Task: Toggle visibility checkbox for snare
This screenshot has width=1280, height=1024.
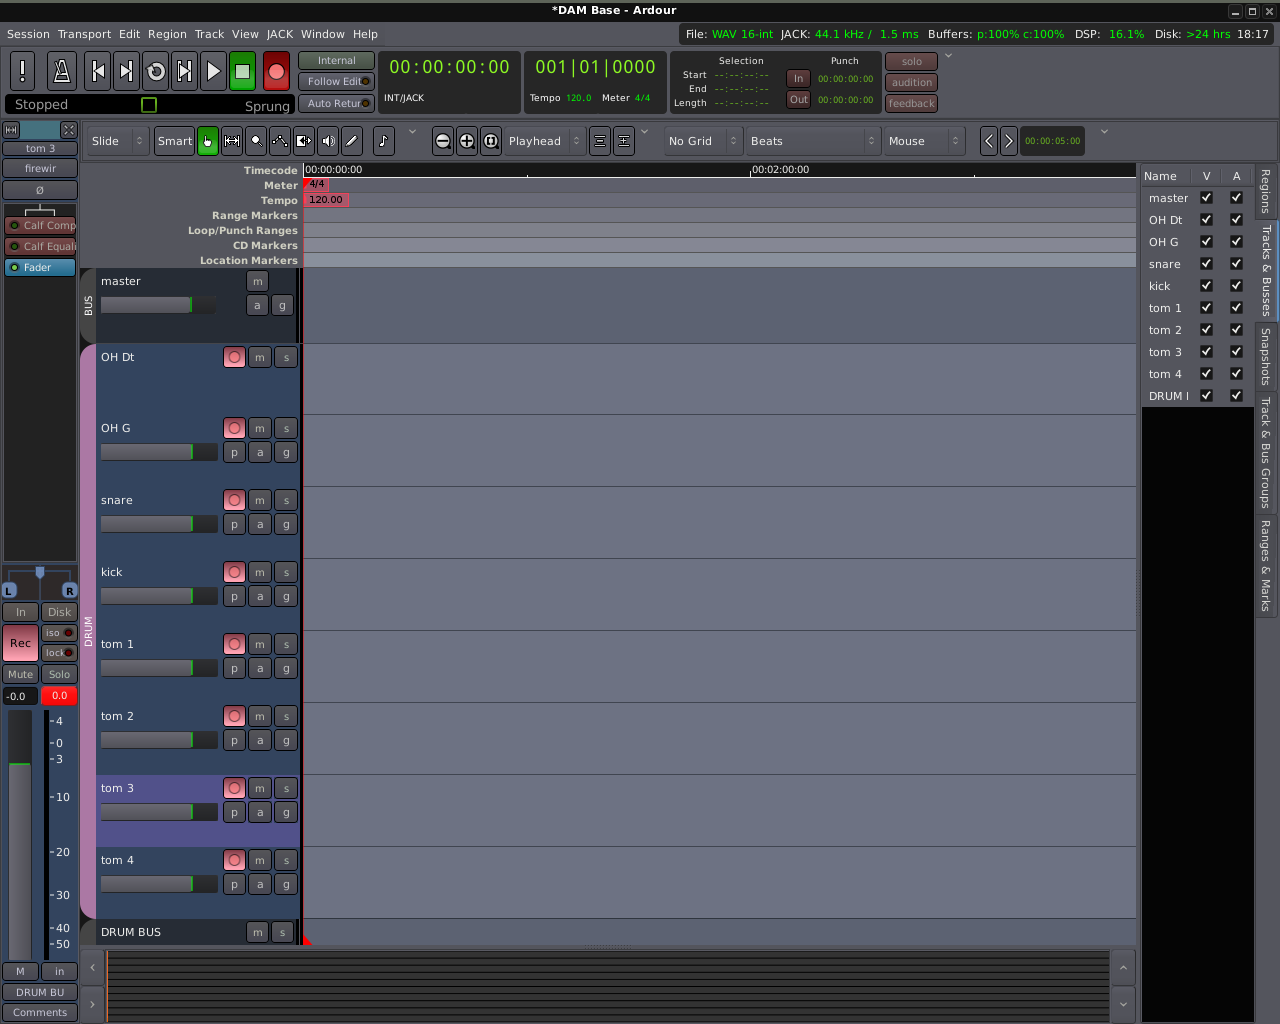Action: tap(1206, 264)
